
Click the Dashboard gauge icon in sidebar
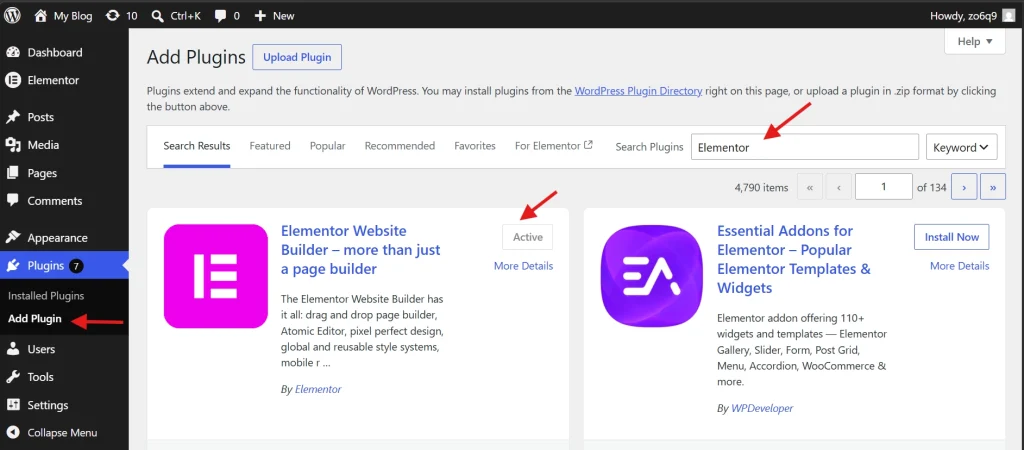pos(13,52)
